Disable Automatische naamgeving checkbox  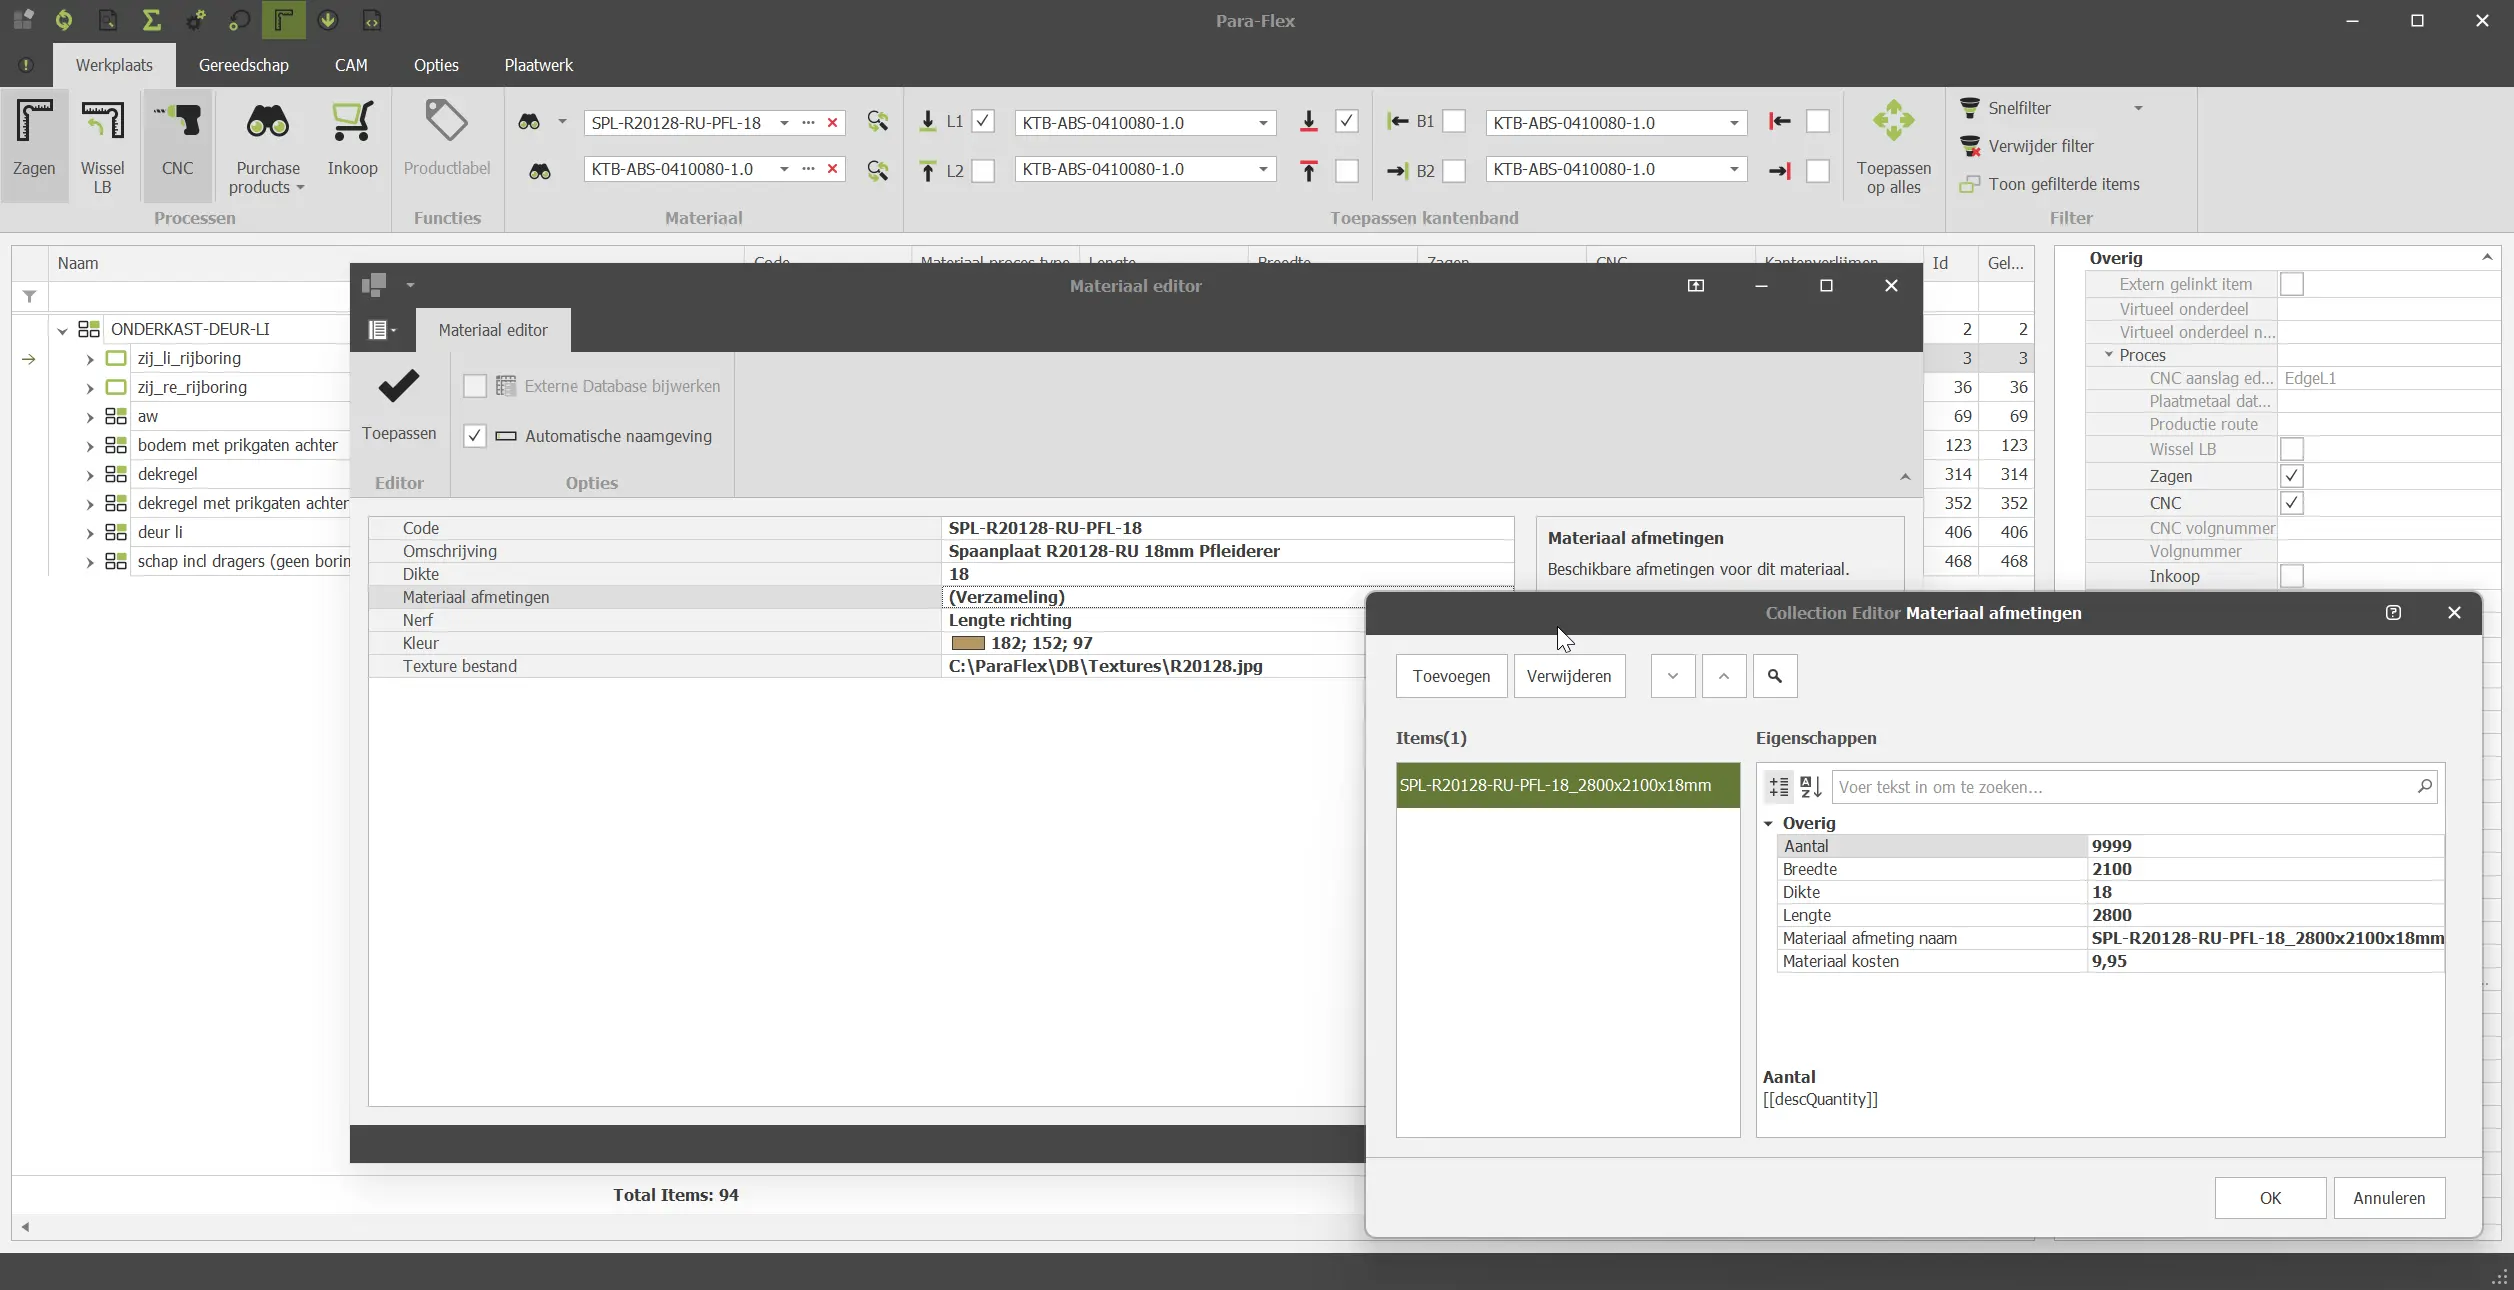[x=475, y=436]
